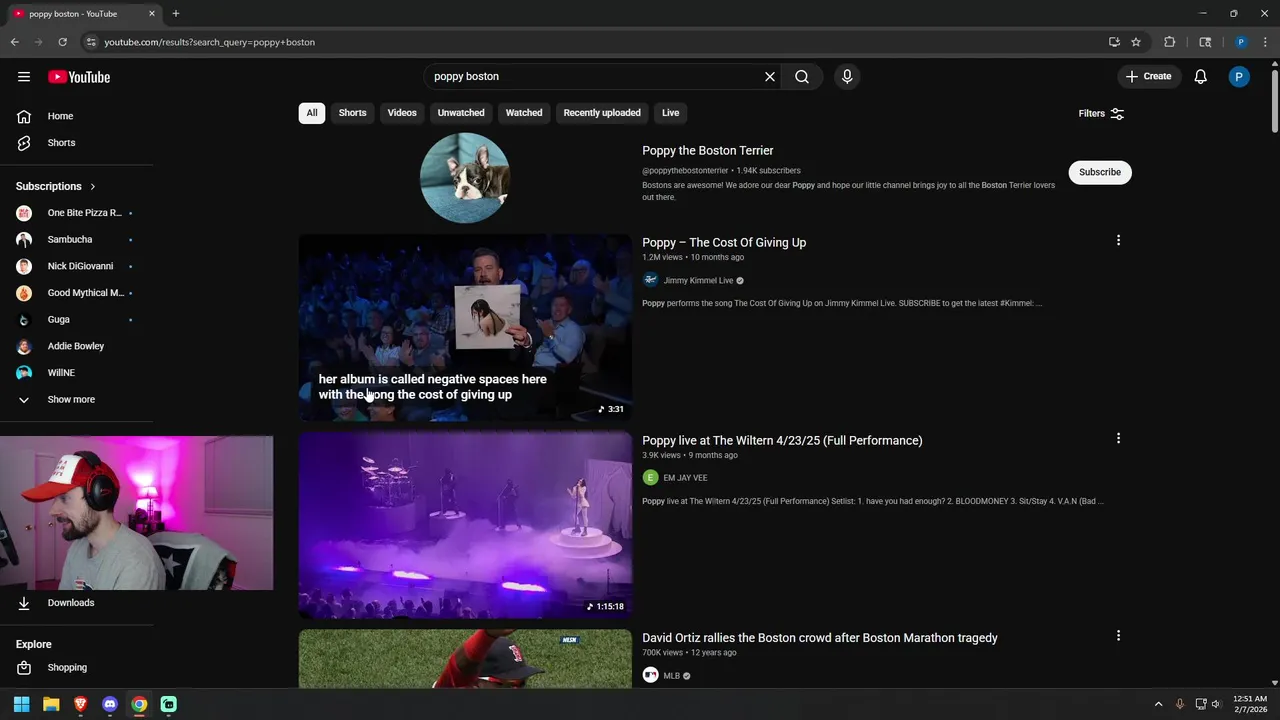Screen dimensions: 1280x720
Task: Open Poppy the Boston Terrier channel title
Action: pyautogui.click(x=708, y=151)
